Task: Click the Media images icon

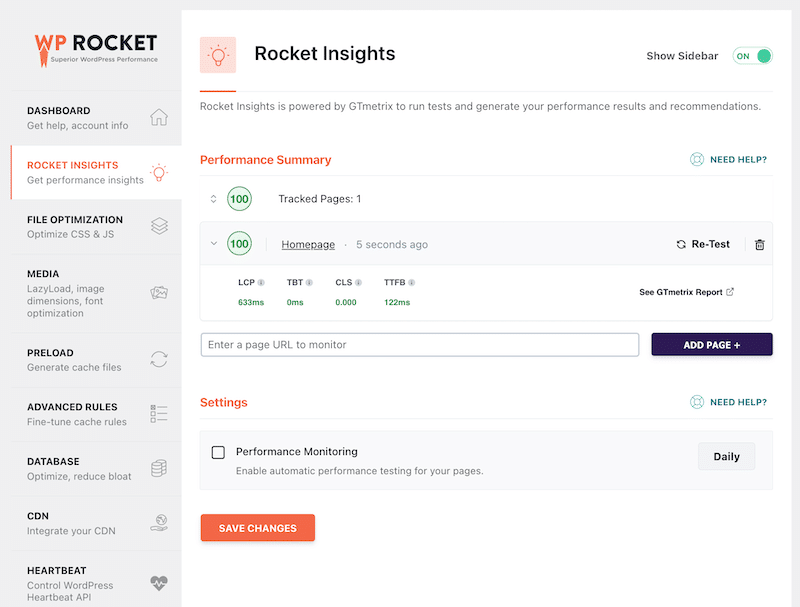Action: (x=159, y=293)
